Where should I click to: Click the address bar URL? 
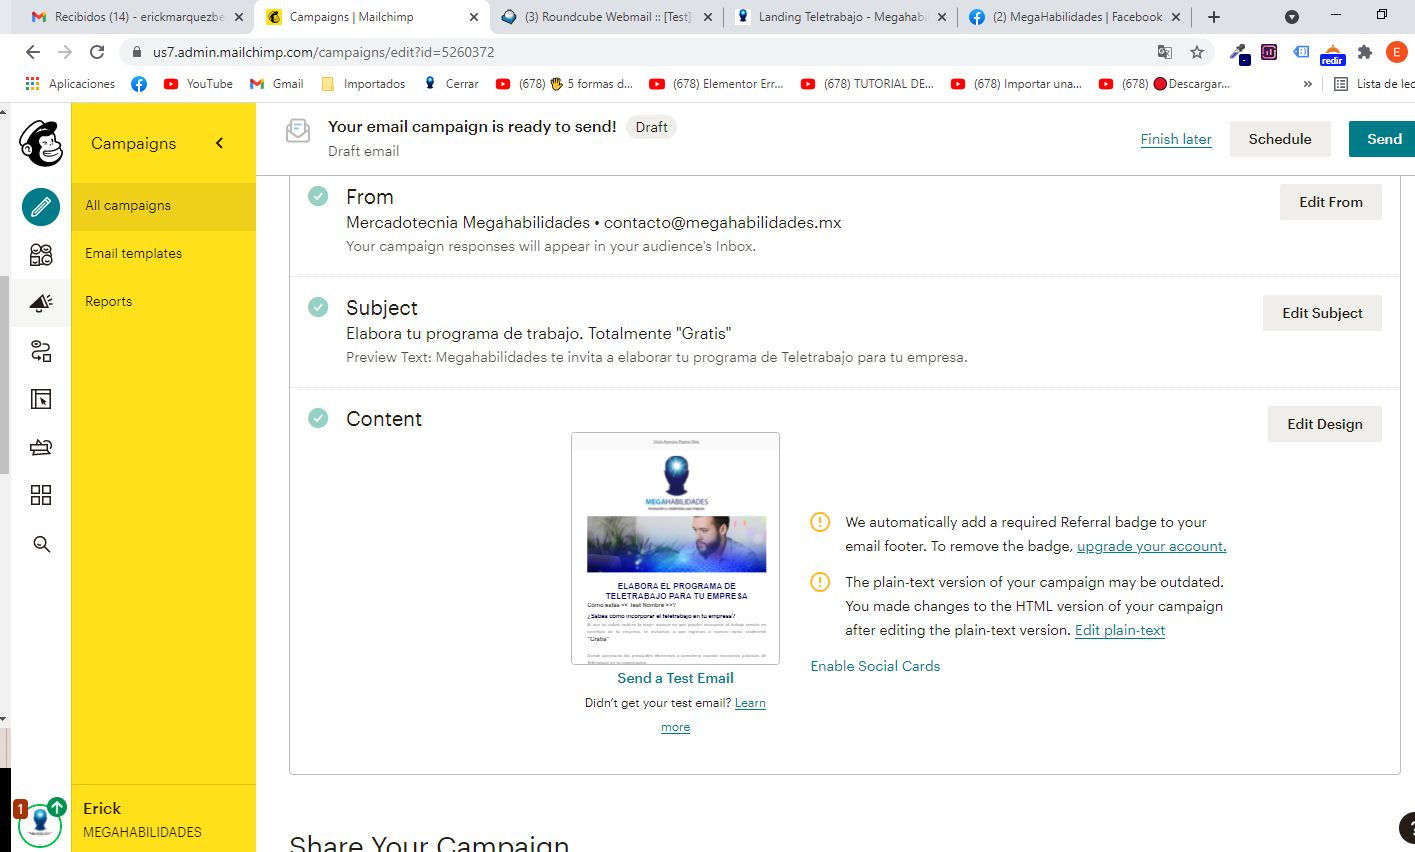coord(323,52)
